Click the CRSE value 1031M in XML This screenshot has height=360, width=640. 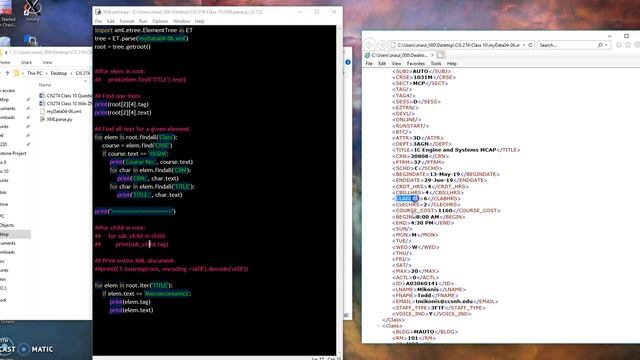click(422, 77)
